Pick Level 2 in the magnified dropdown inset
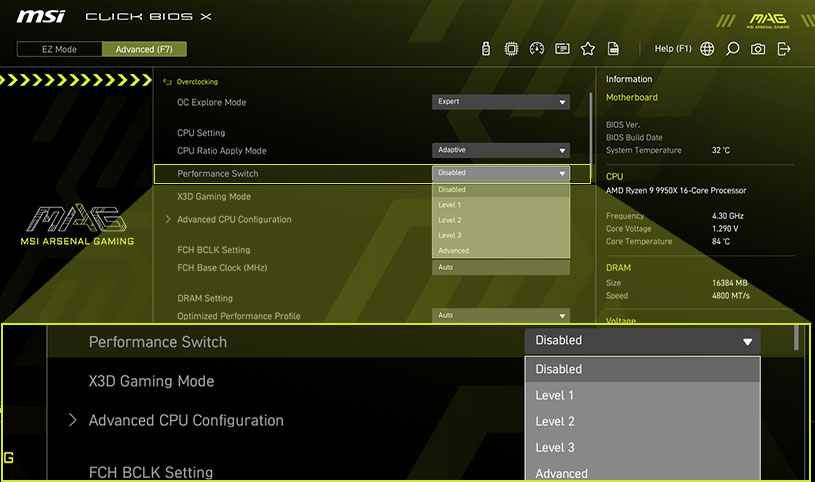The height and width of the screenshot is (482, 815). (555, 421)
